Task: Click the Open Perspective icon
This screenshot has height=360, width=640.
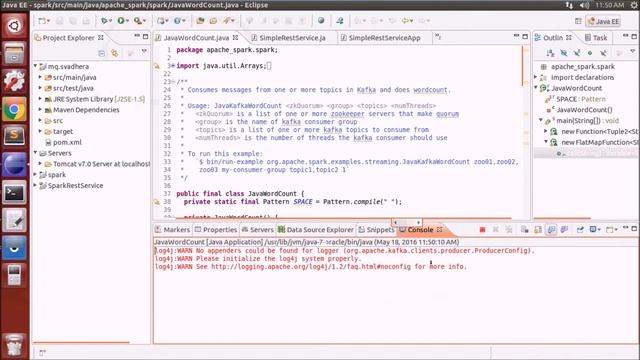Action: [578, 21]
